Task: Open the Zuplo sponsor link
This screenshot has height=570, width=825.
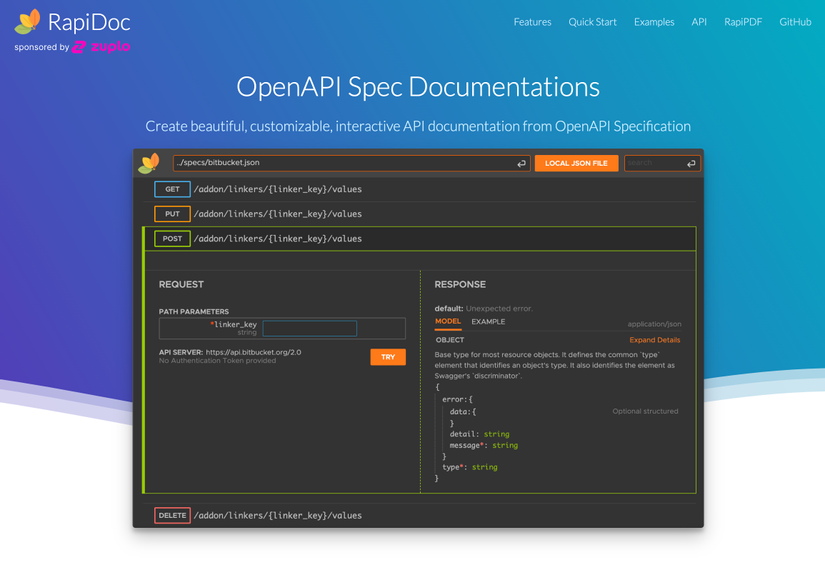Action: [101, 47]
